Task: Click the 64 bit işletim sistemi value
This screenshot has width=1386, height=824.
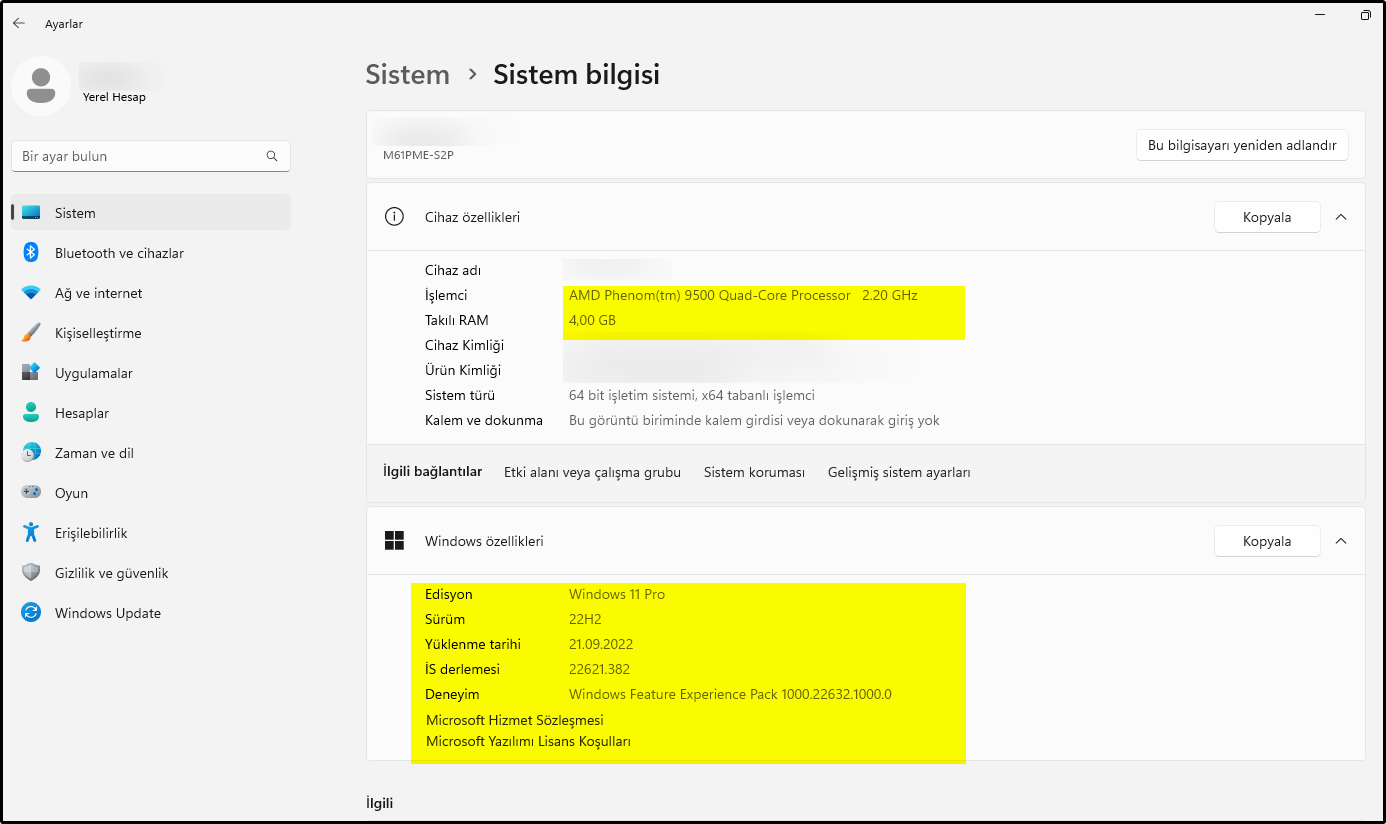Action: coord(692,395)
